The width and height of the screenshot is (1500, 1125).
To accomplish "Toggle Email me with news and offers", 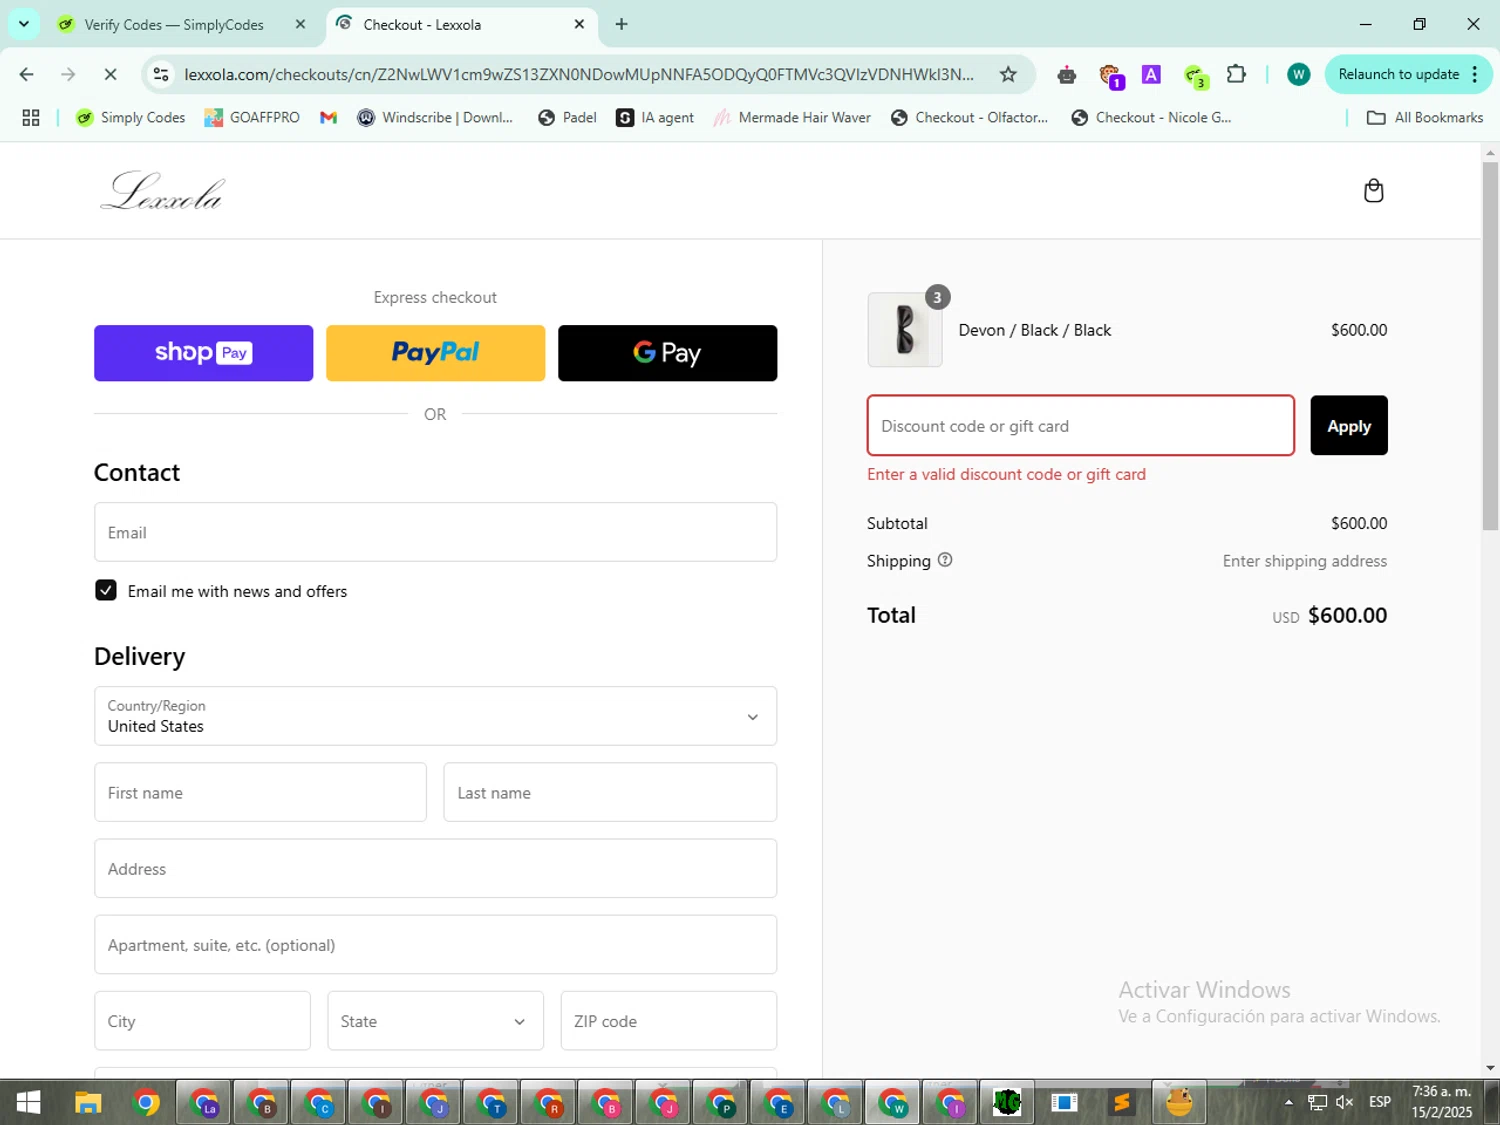I will pos(105,590).
